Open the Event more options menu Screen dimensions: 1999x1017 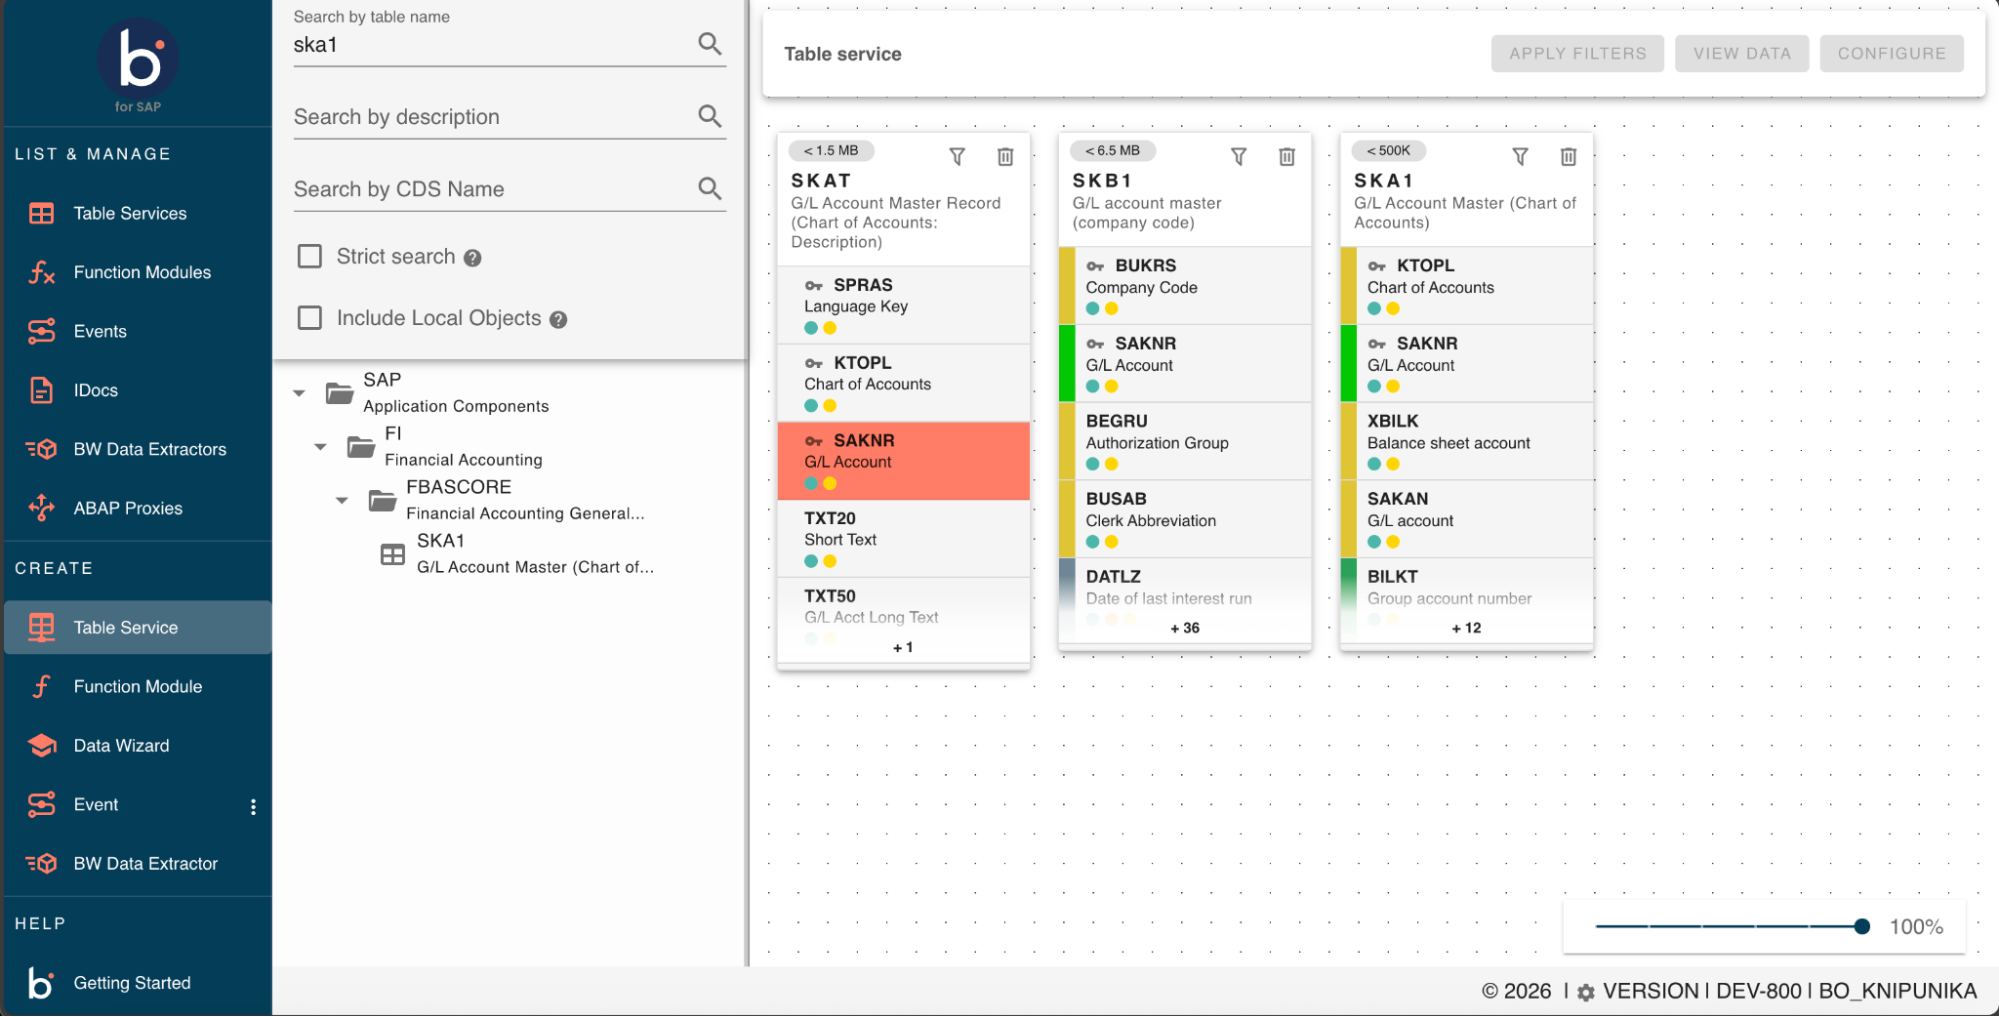point(253,806)
